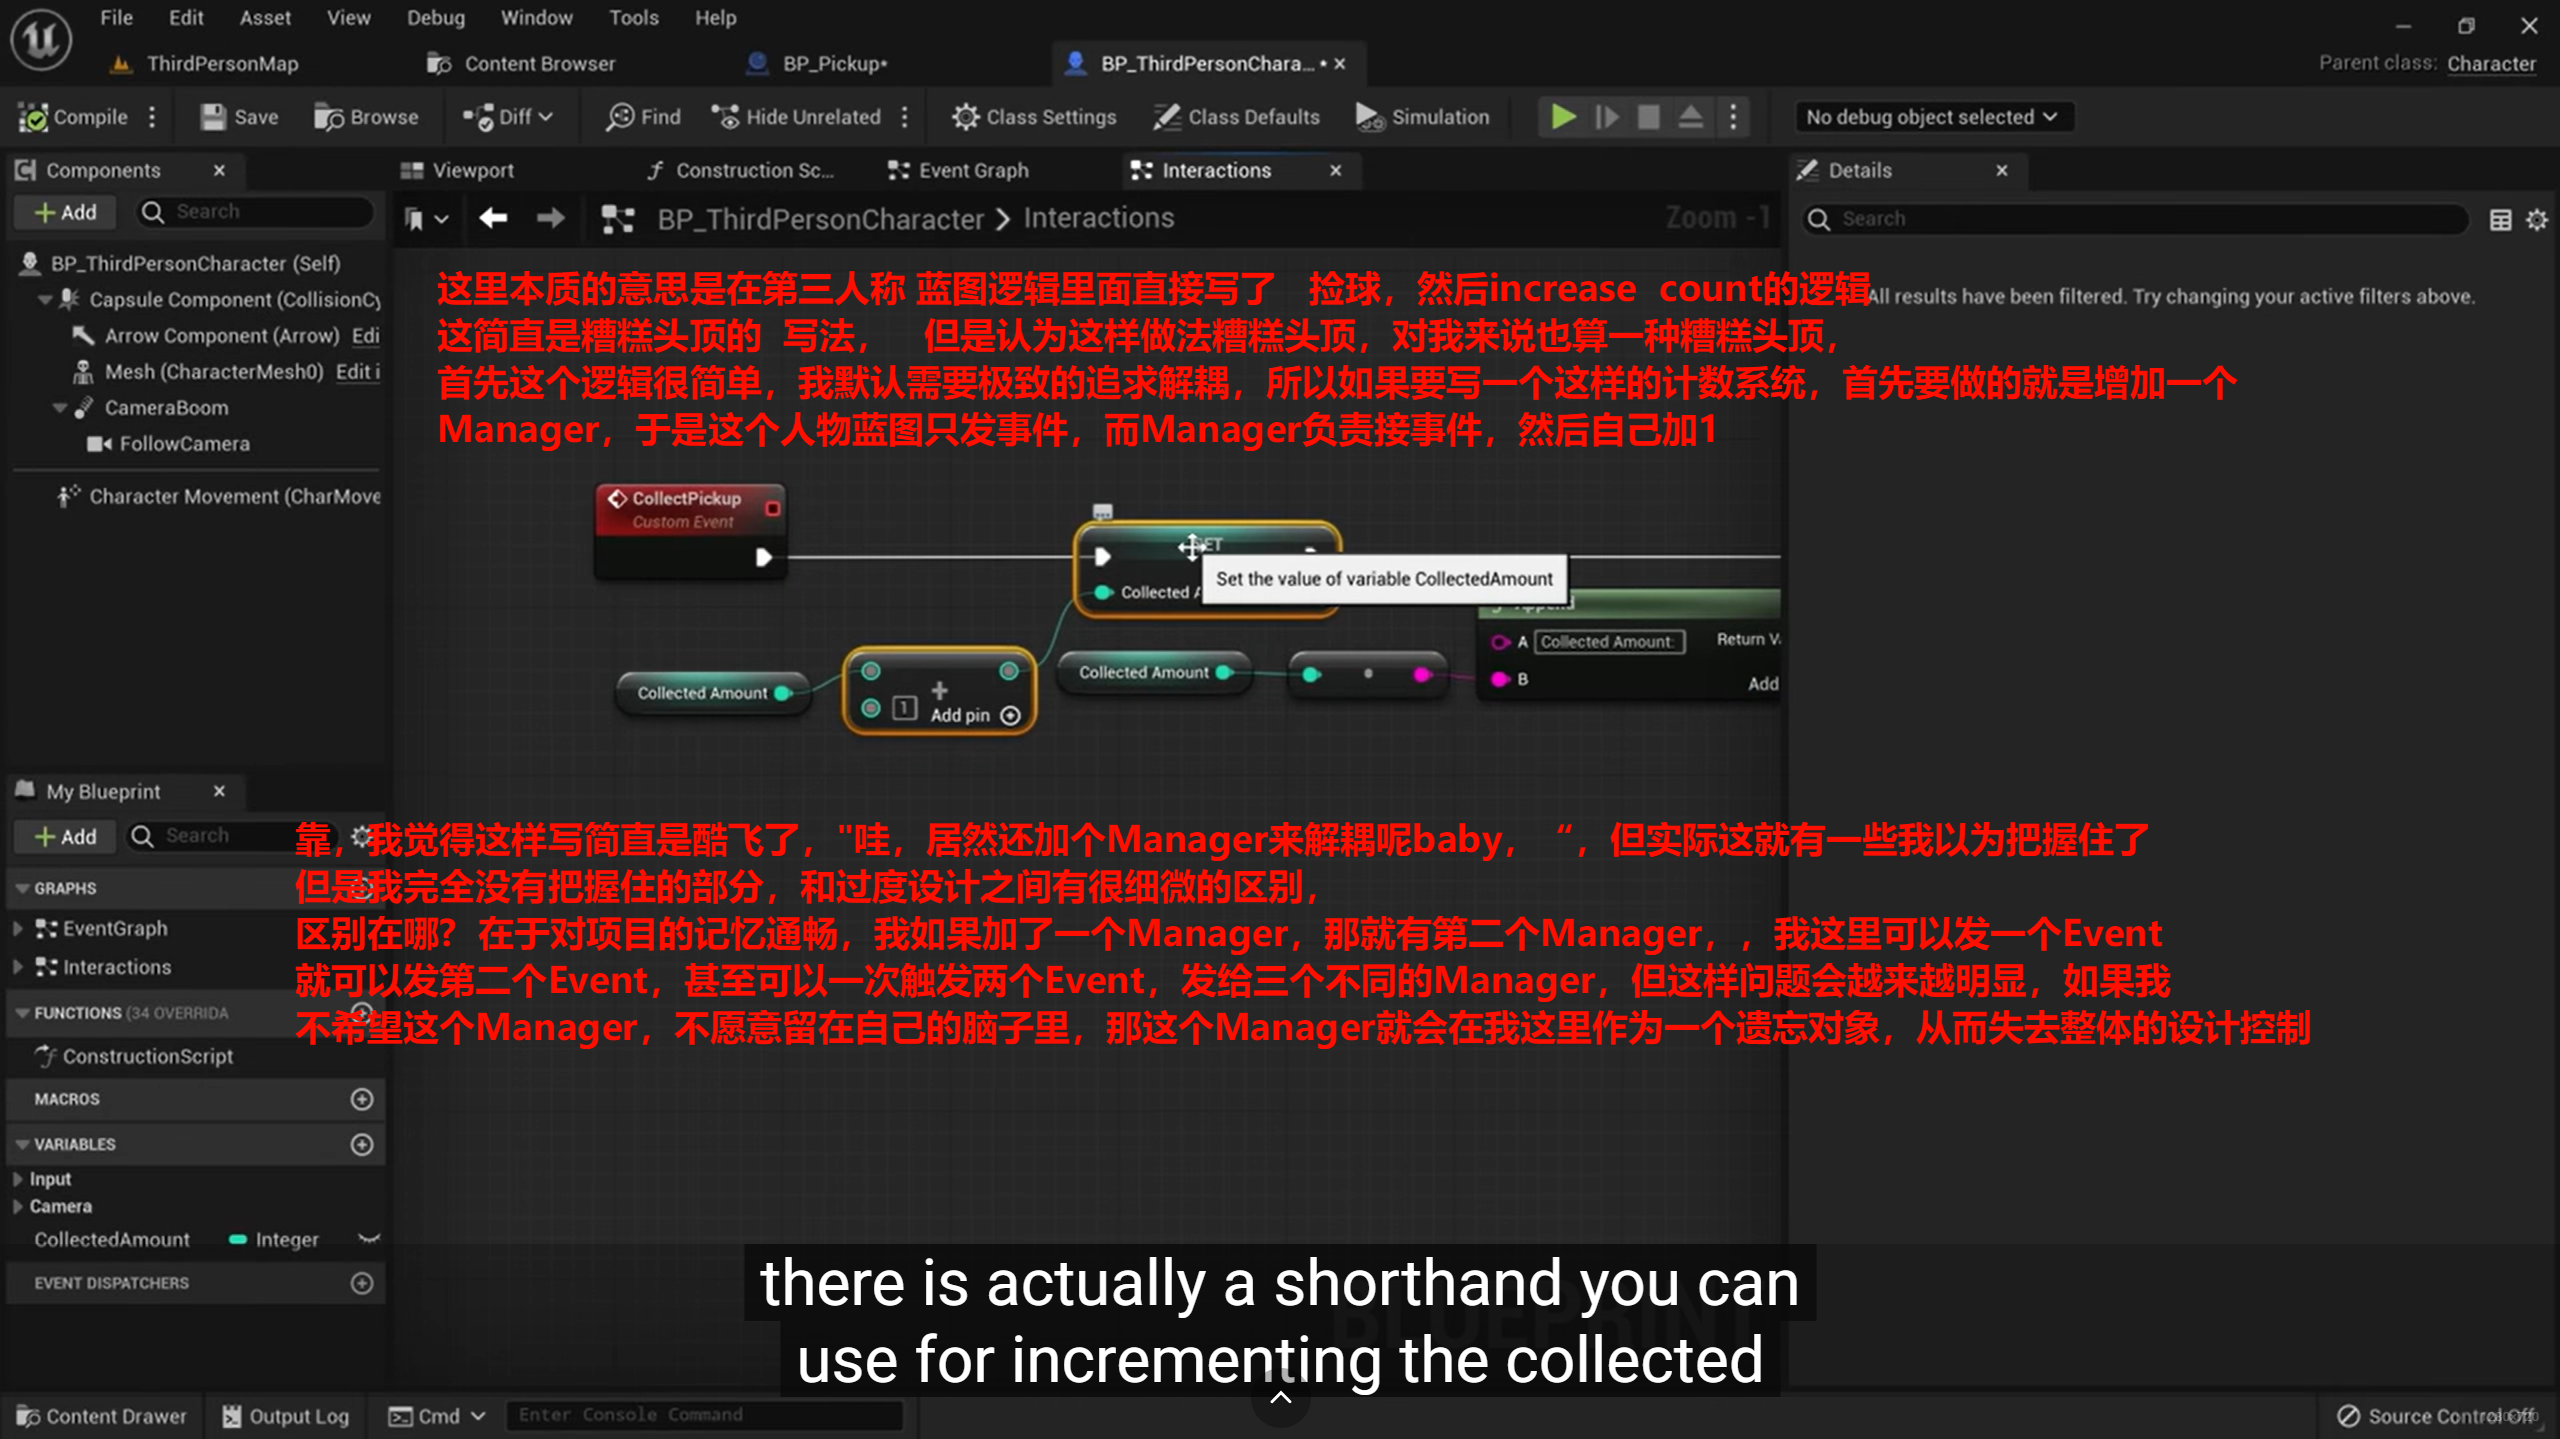Toggle Simulation mode

click(1422, 117)
